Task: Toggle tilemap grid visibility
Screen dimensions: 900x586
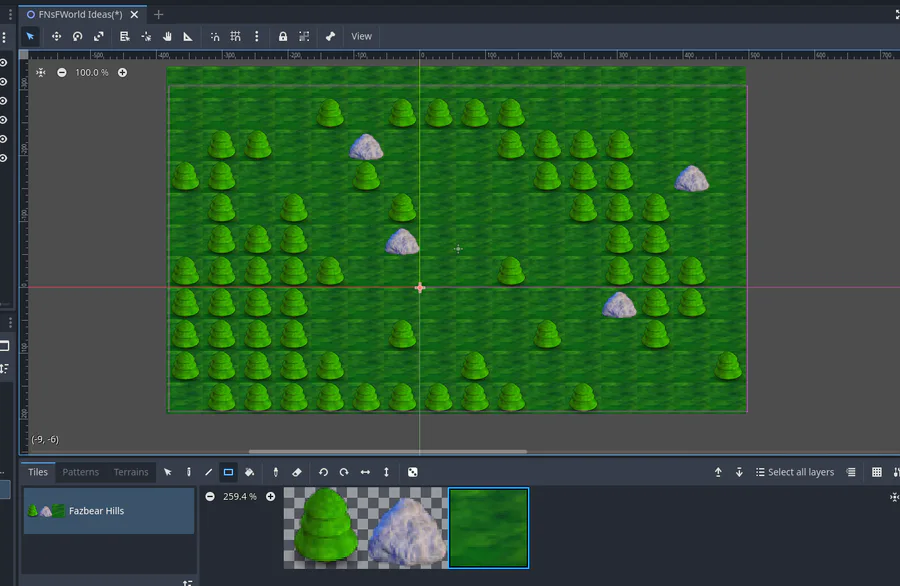Action: point(876,472)
